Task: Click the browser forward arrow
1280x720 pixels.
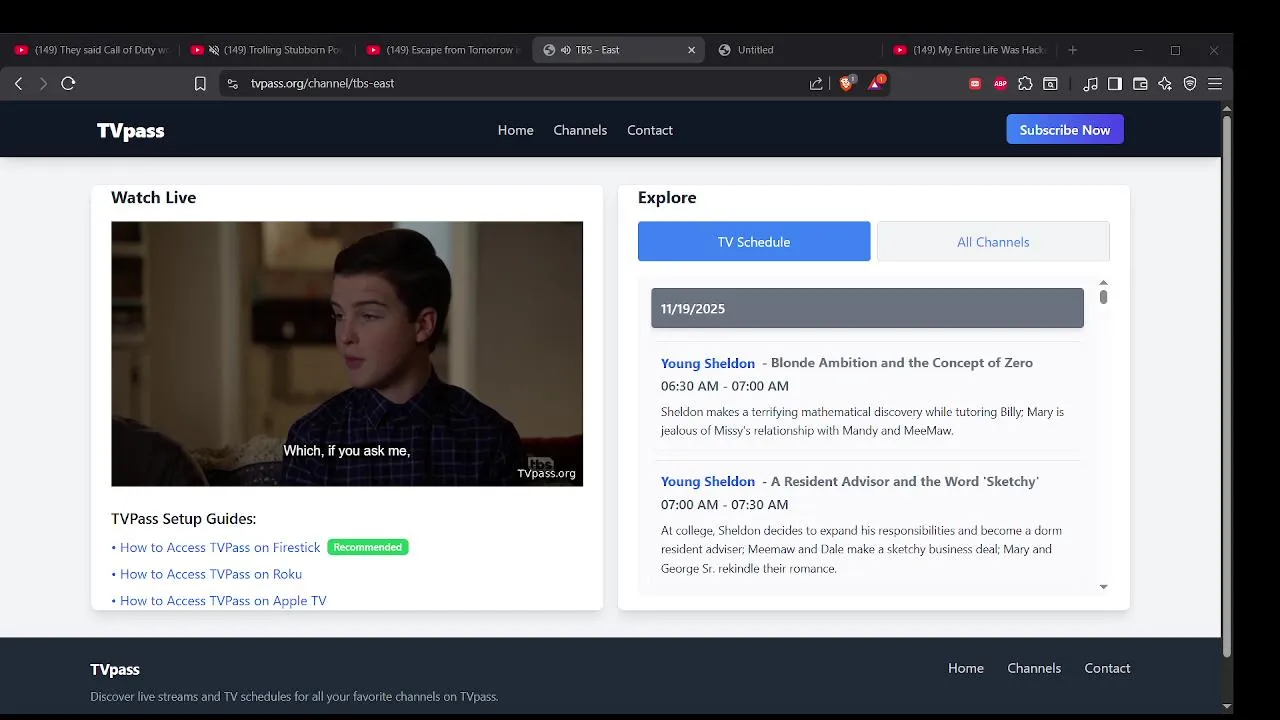Action: tap(43, 84)
